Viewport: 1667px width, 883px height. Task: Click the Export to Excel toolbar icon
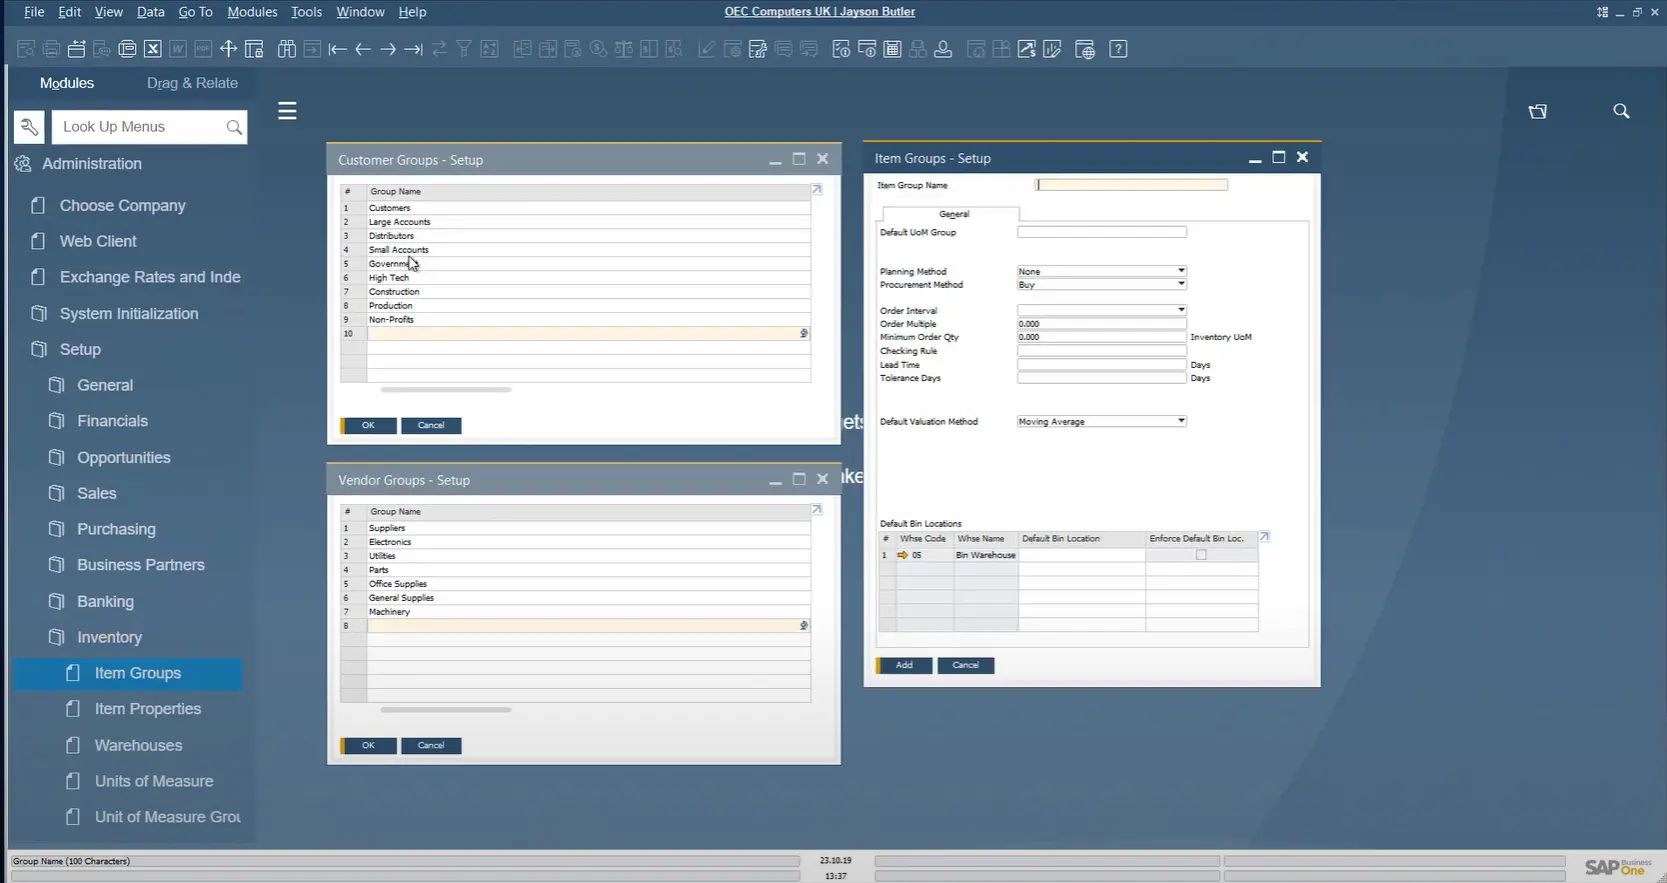[x=152, y=49]
